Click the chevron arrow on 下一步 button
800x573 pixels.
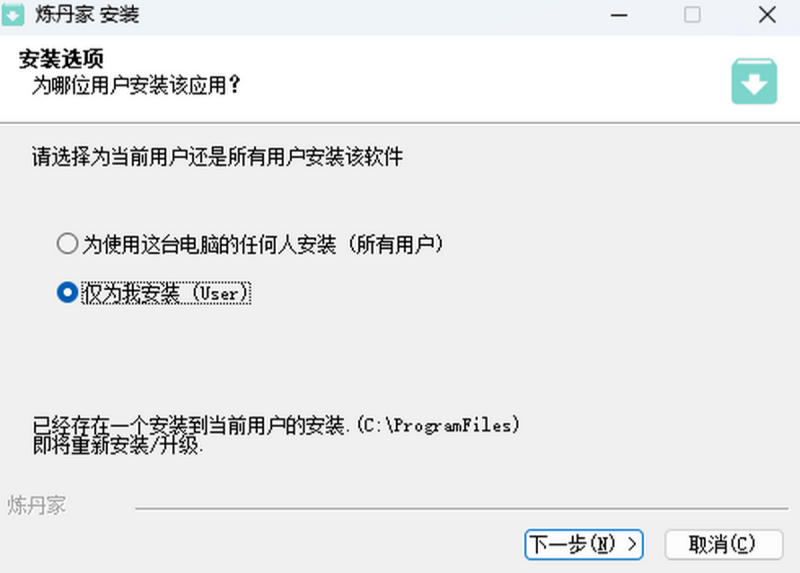coord(632,544)
